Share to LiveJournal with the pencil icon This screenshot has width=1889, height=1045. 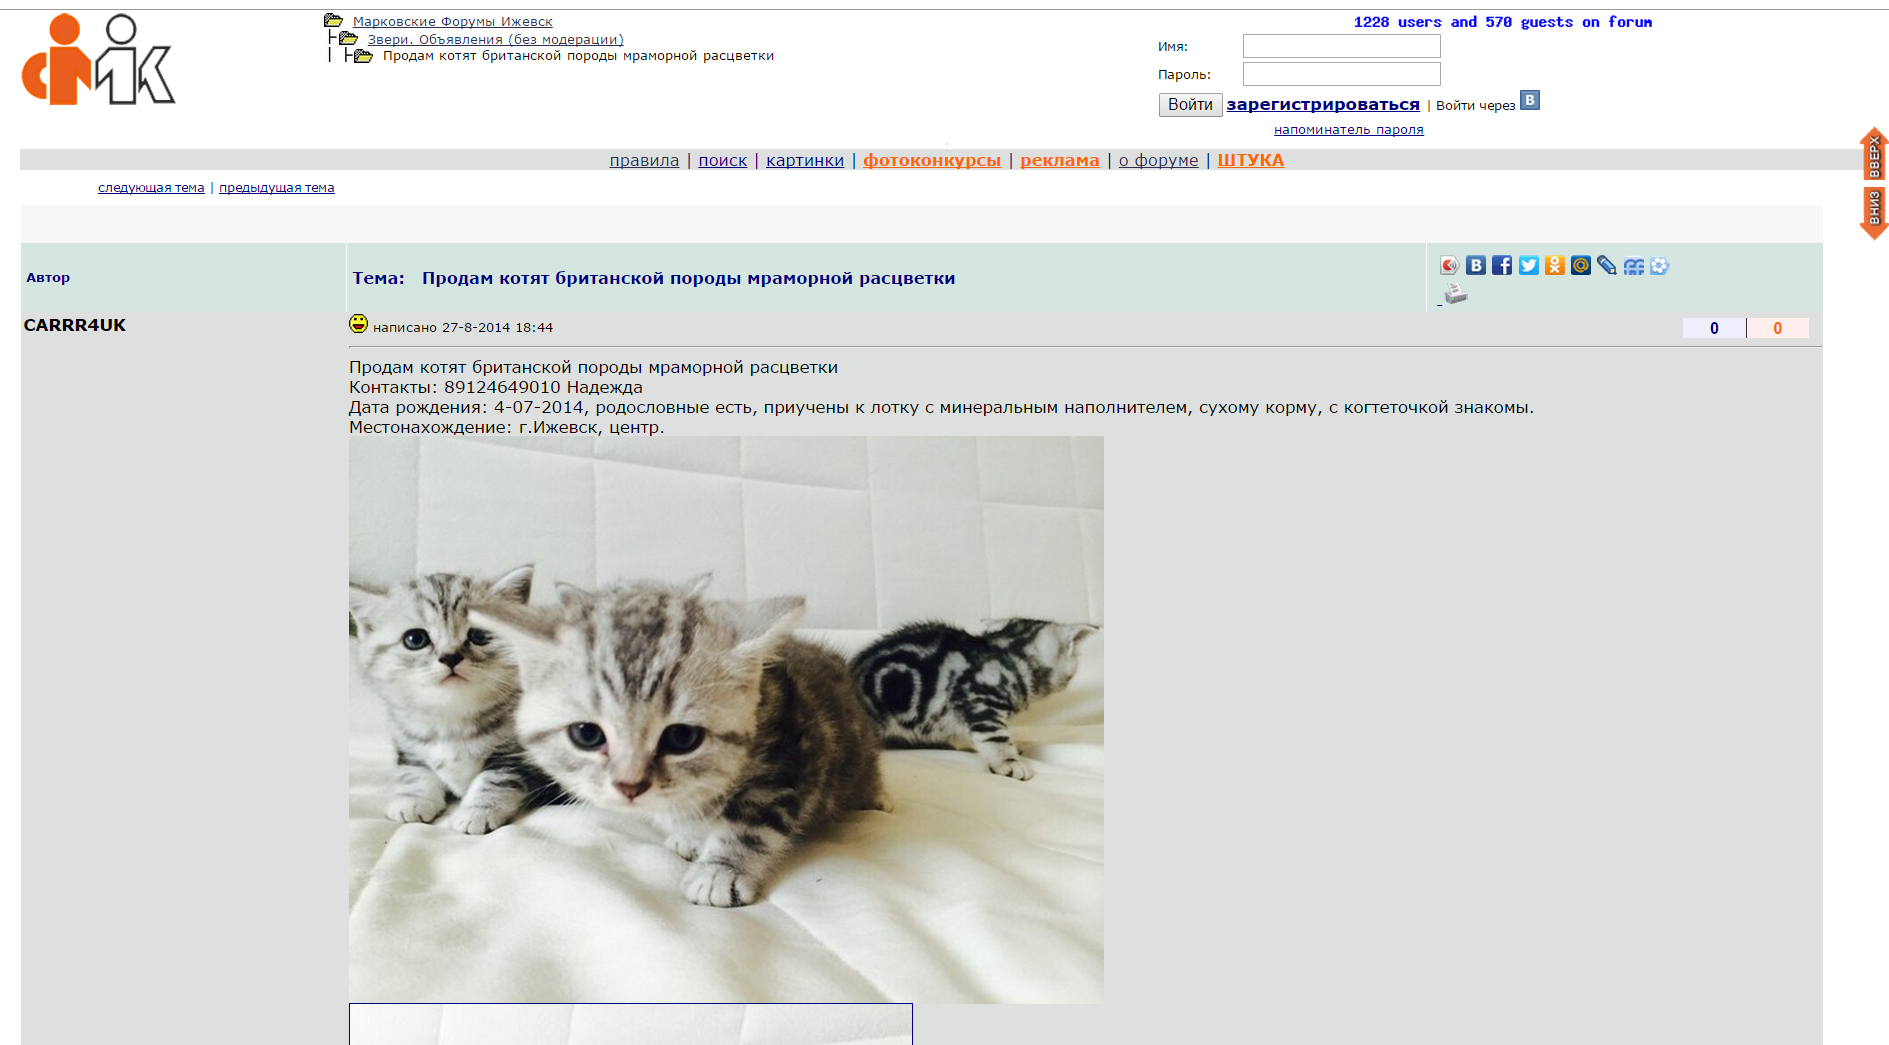click(x=1606, y=265)
